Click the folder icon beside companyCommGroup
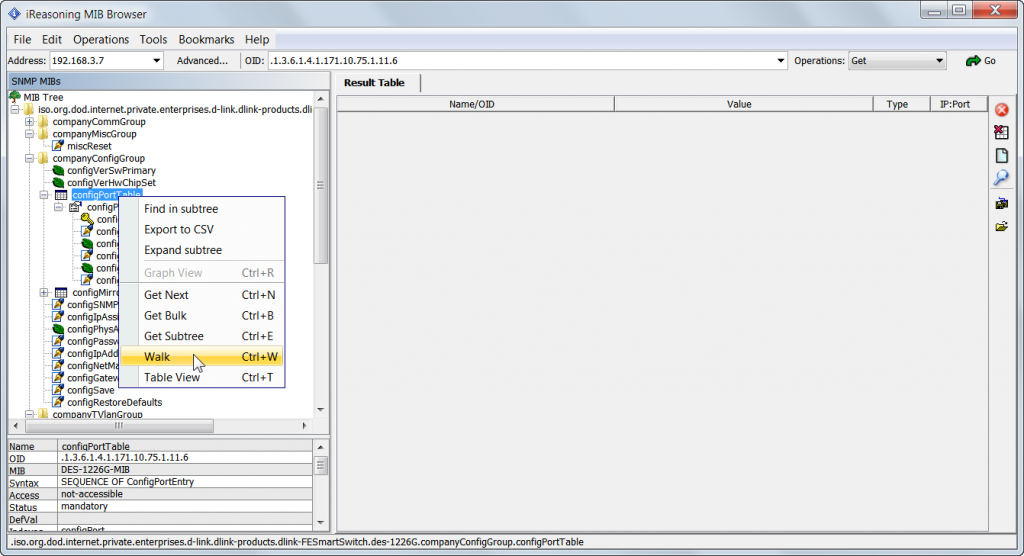The image size is (1024, 556). 43,122
